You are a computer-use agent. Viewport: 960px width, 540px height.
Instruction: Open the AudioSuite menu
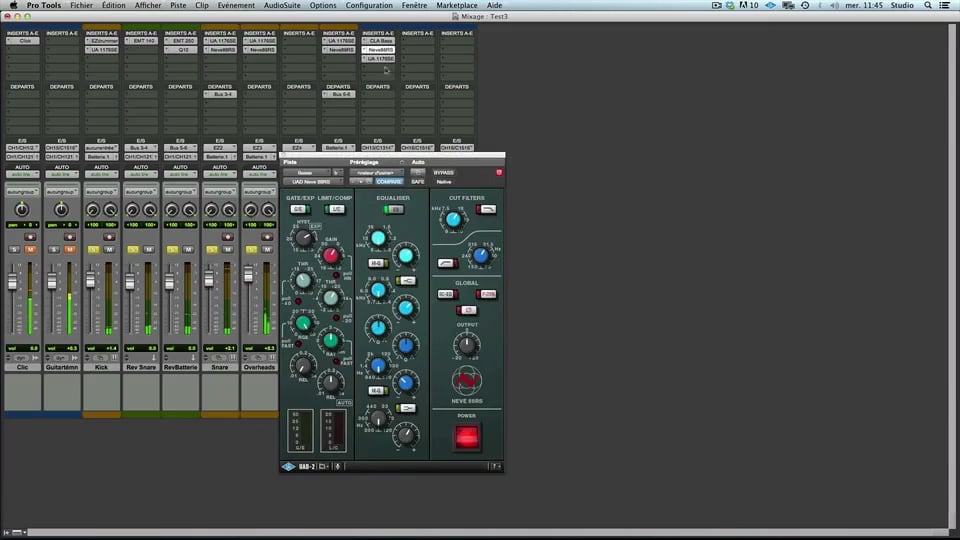coord(282,5)
